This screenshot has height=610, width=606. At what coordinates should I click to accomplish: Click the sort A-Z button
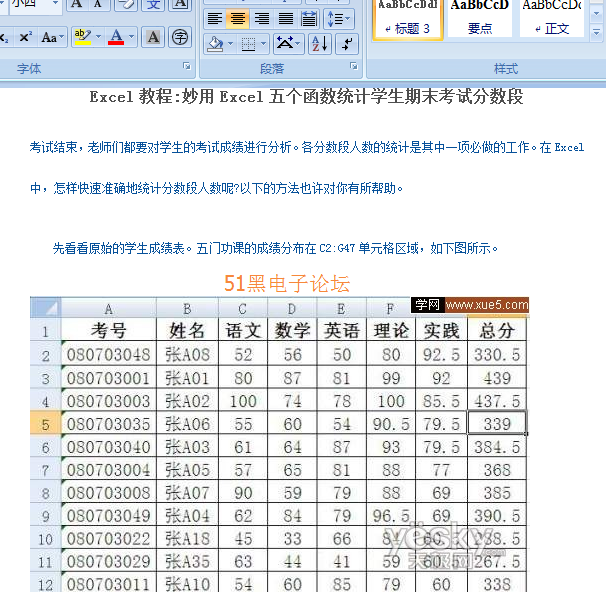[320, 44]
